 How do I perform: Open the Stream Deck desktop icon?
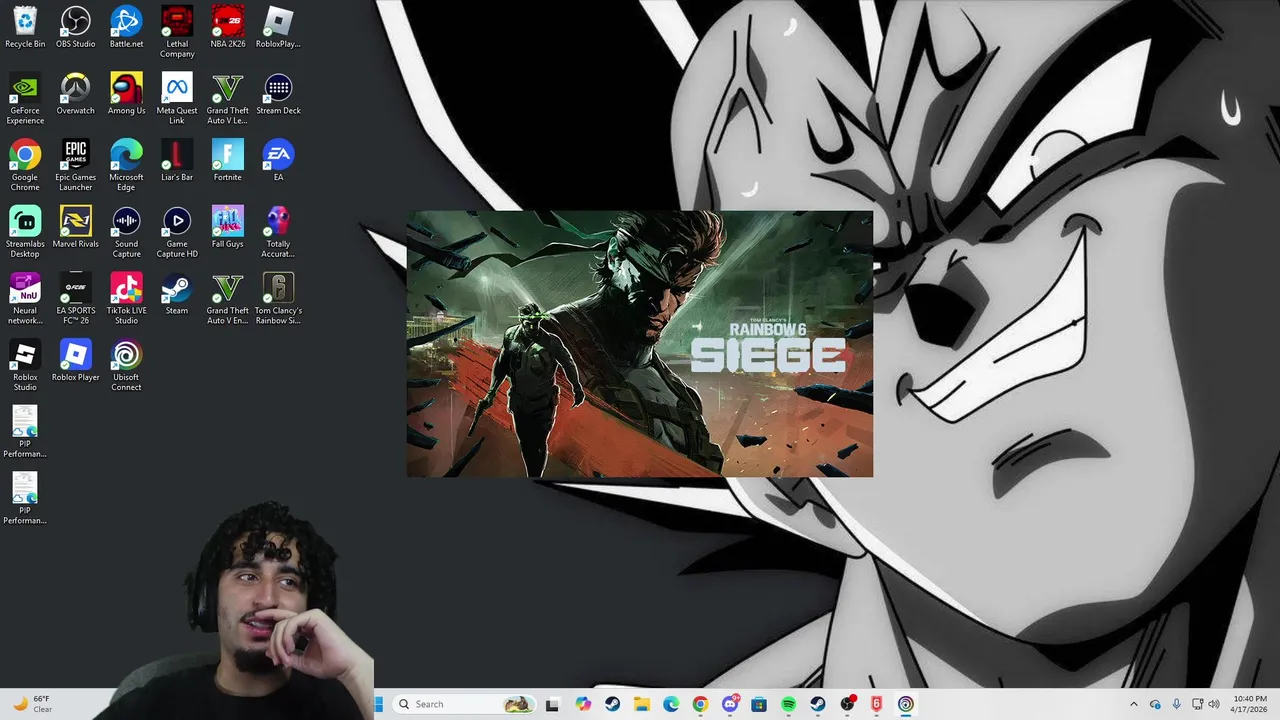[278, 94]
